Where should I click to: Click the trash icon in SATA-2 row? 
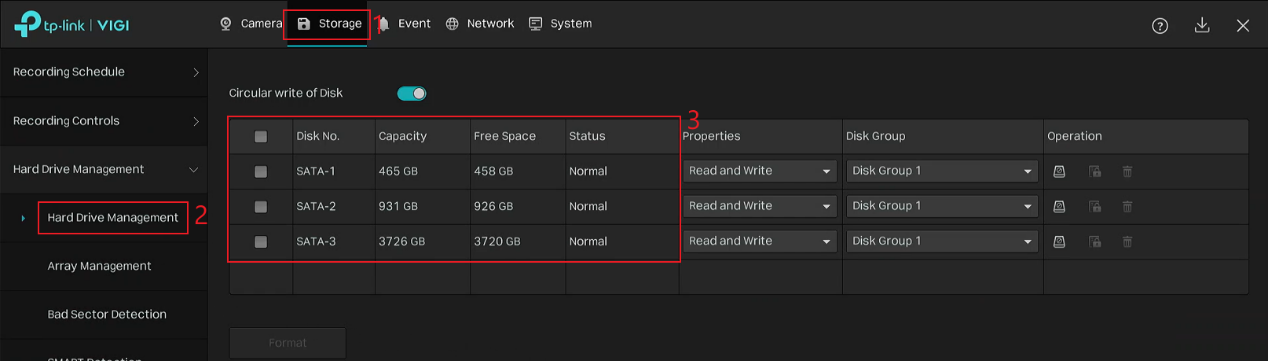[x=1127, y=206]
